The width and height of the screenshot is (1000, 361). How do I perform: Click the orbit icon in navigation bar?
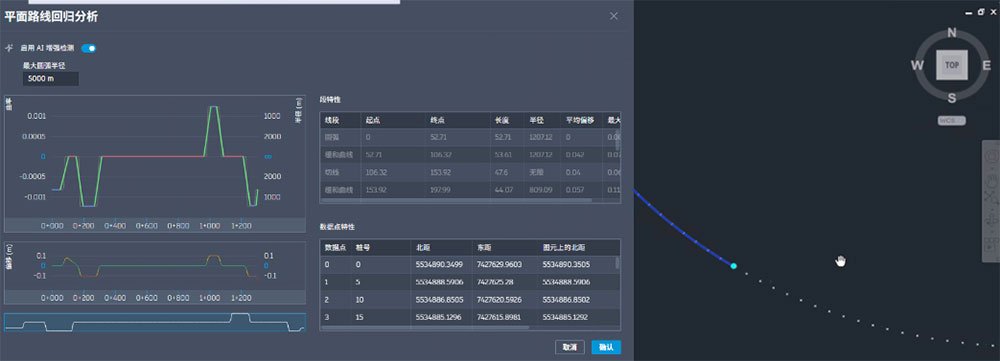[991, 219]
